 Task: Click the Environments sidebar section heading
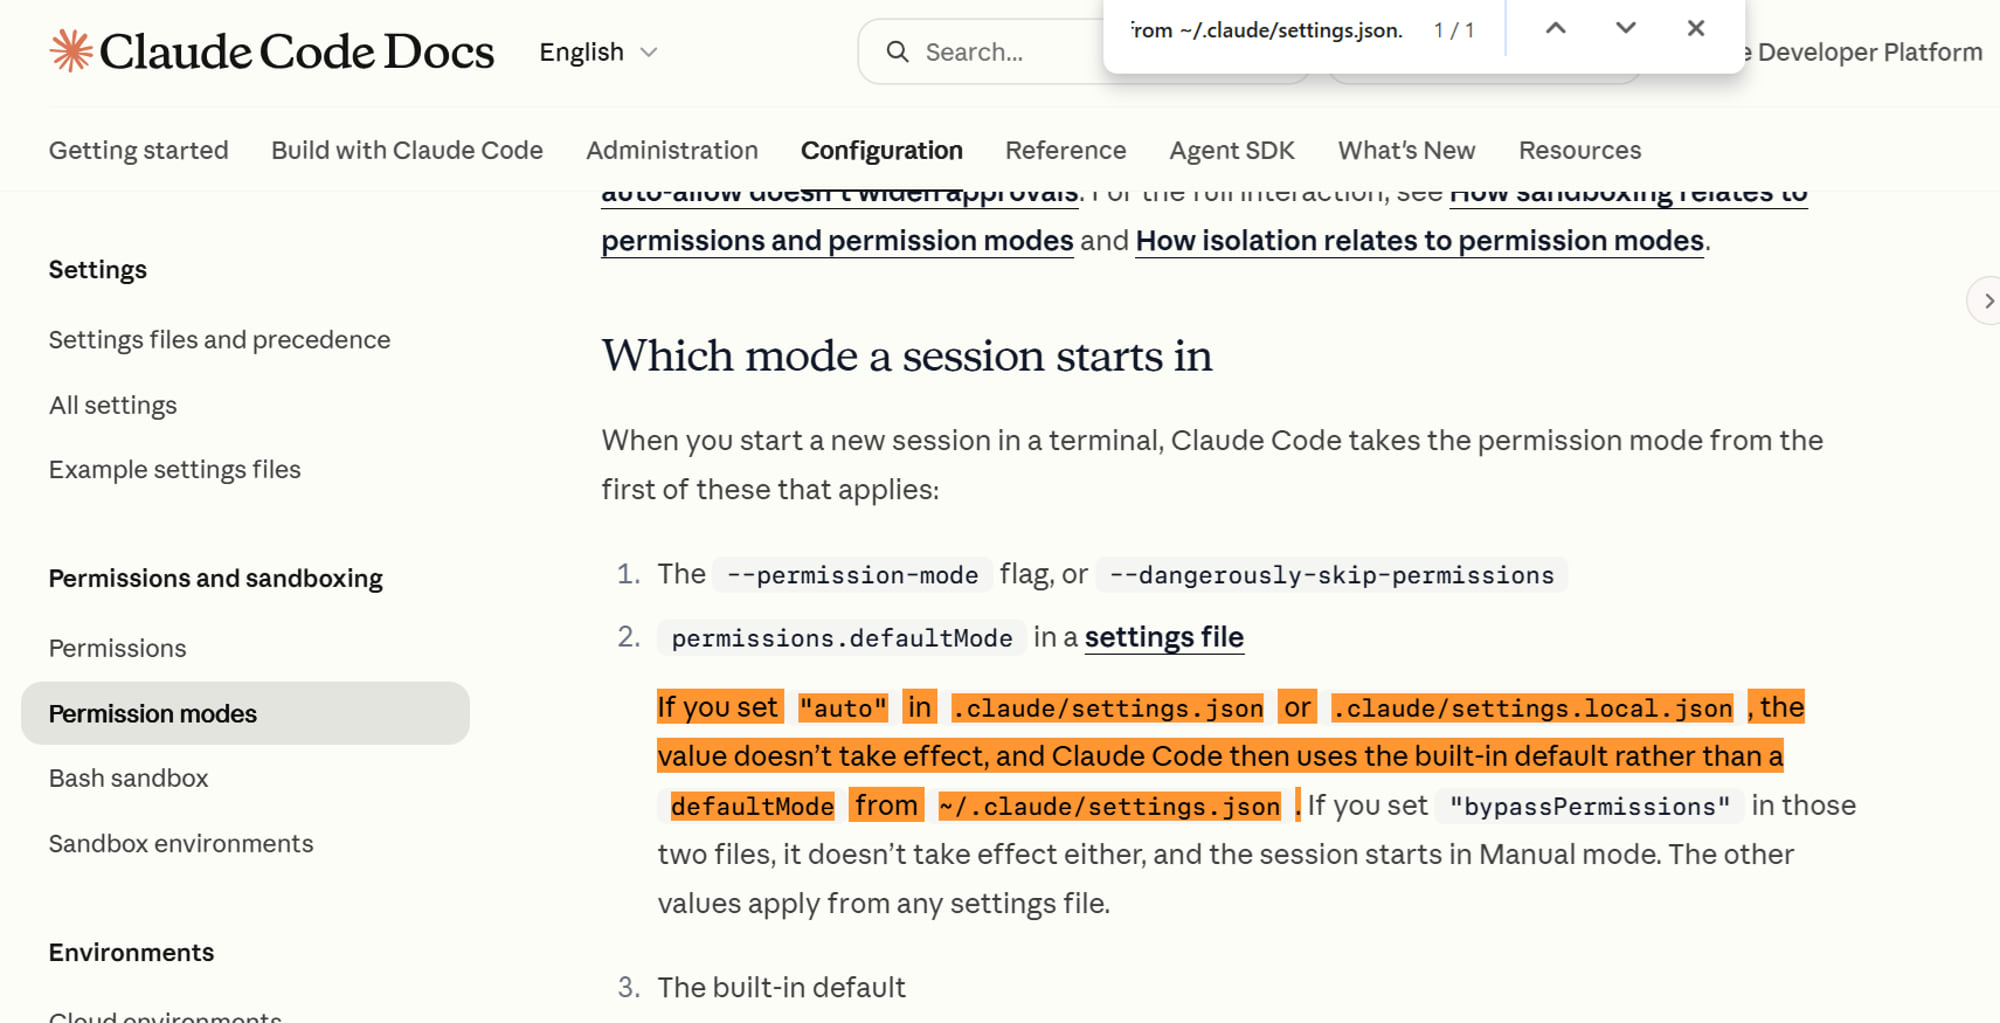pyautogui.click(x=131, y=952)
